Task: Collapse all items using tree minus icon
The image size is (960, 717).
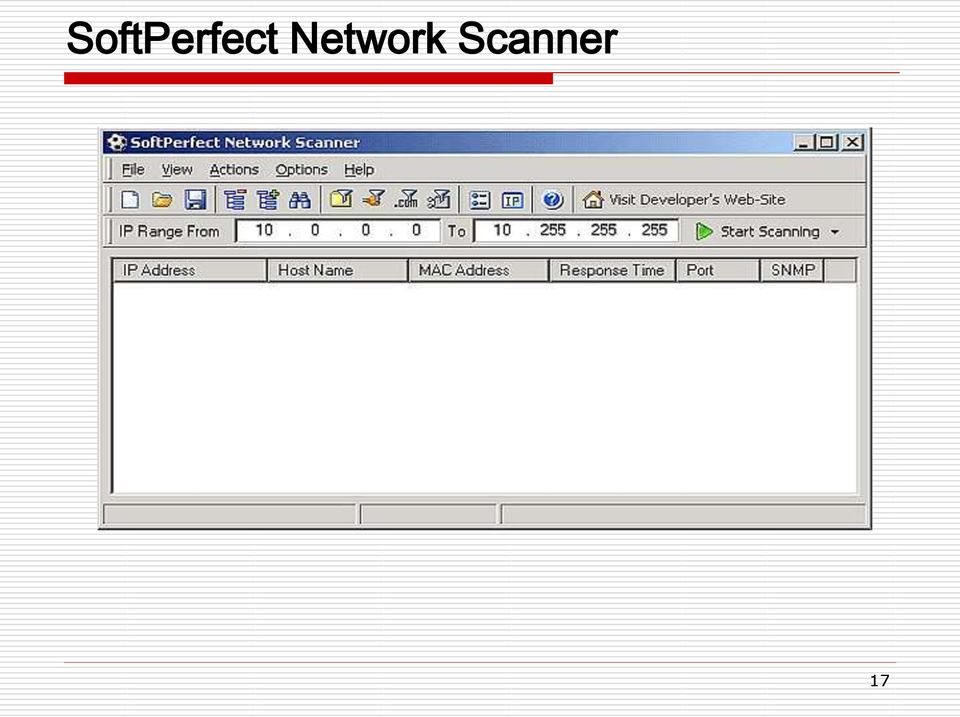Action: (x=234, y=200)
